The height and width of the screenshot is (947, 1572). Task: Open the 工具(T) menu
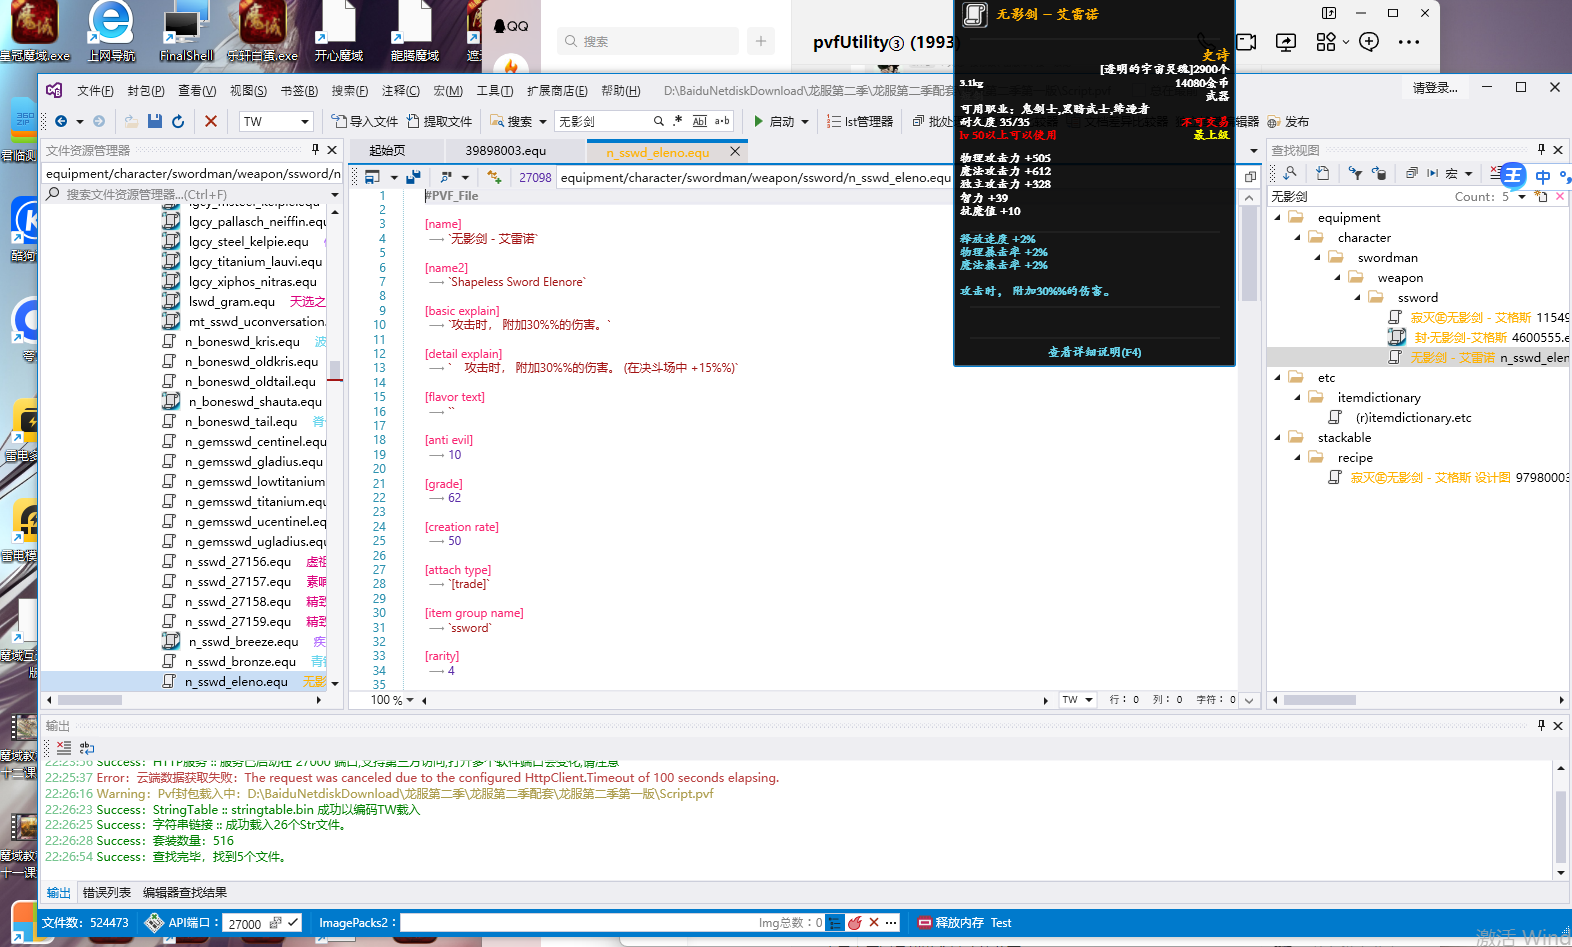pyautogui.click(x=494, y=91)
